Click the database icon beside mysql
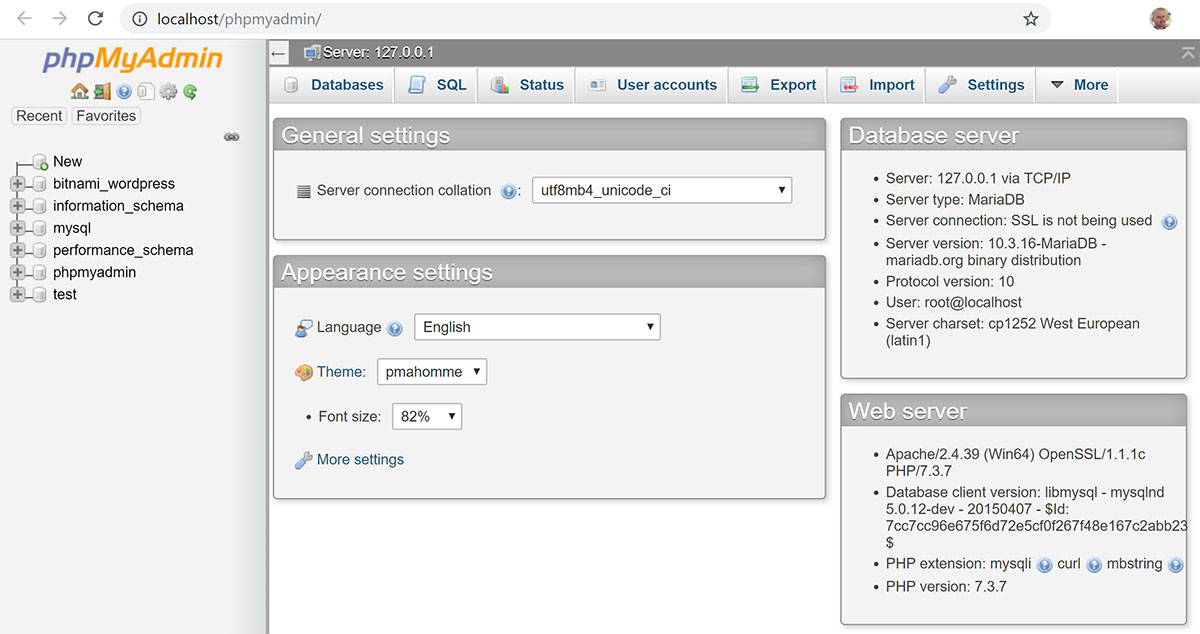This screenshot has height=634, width=1200. (x=39, y=228)
